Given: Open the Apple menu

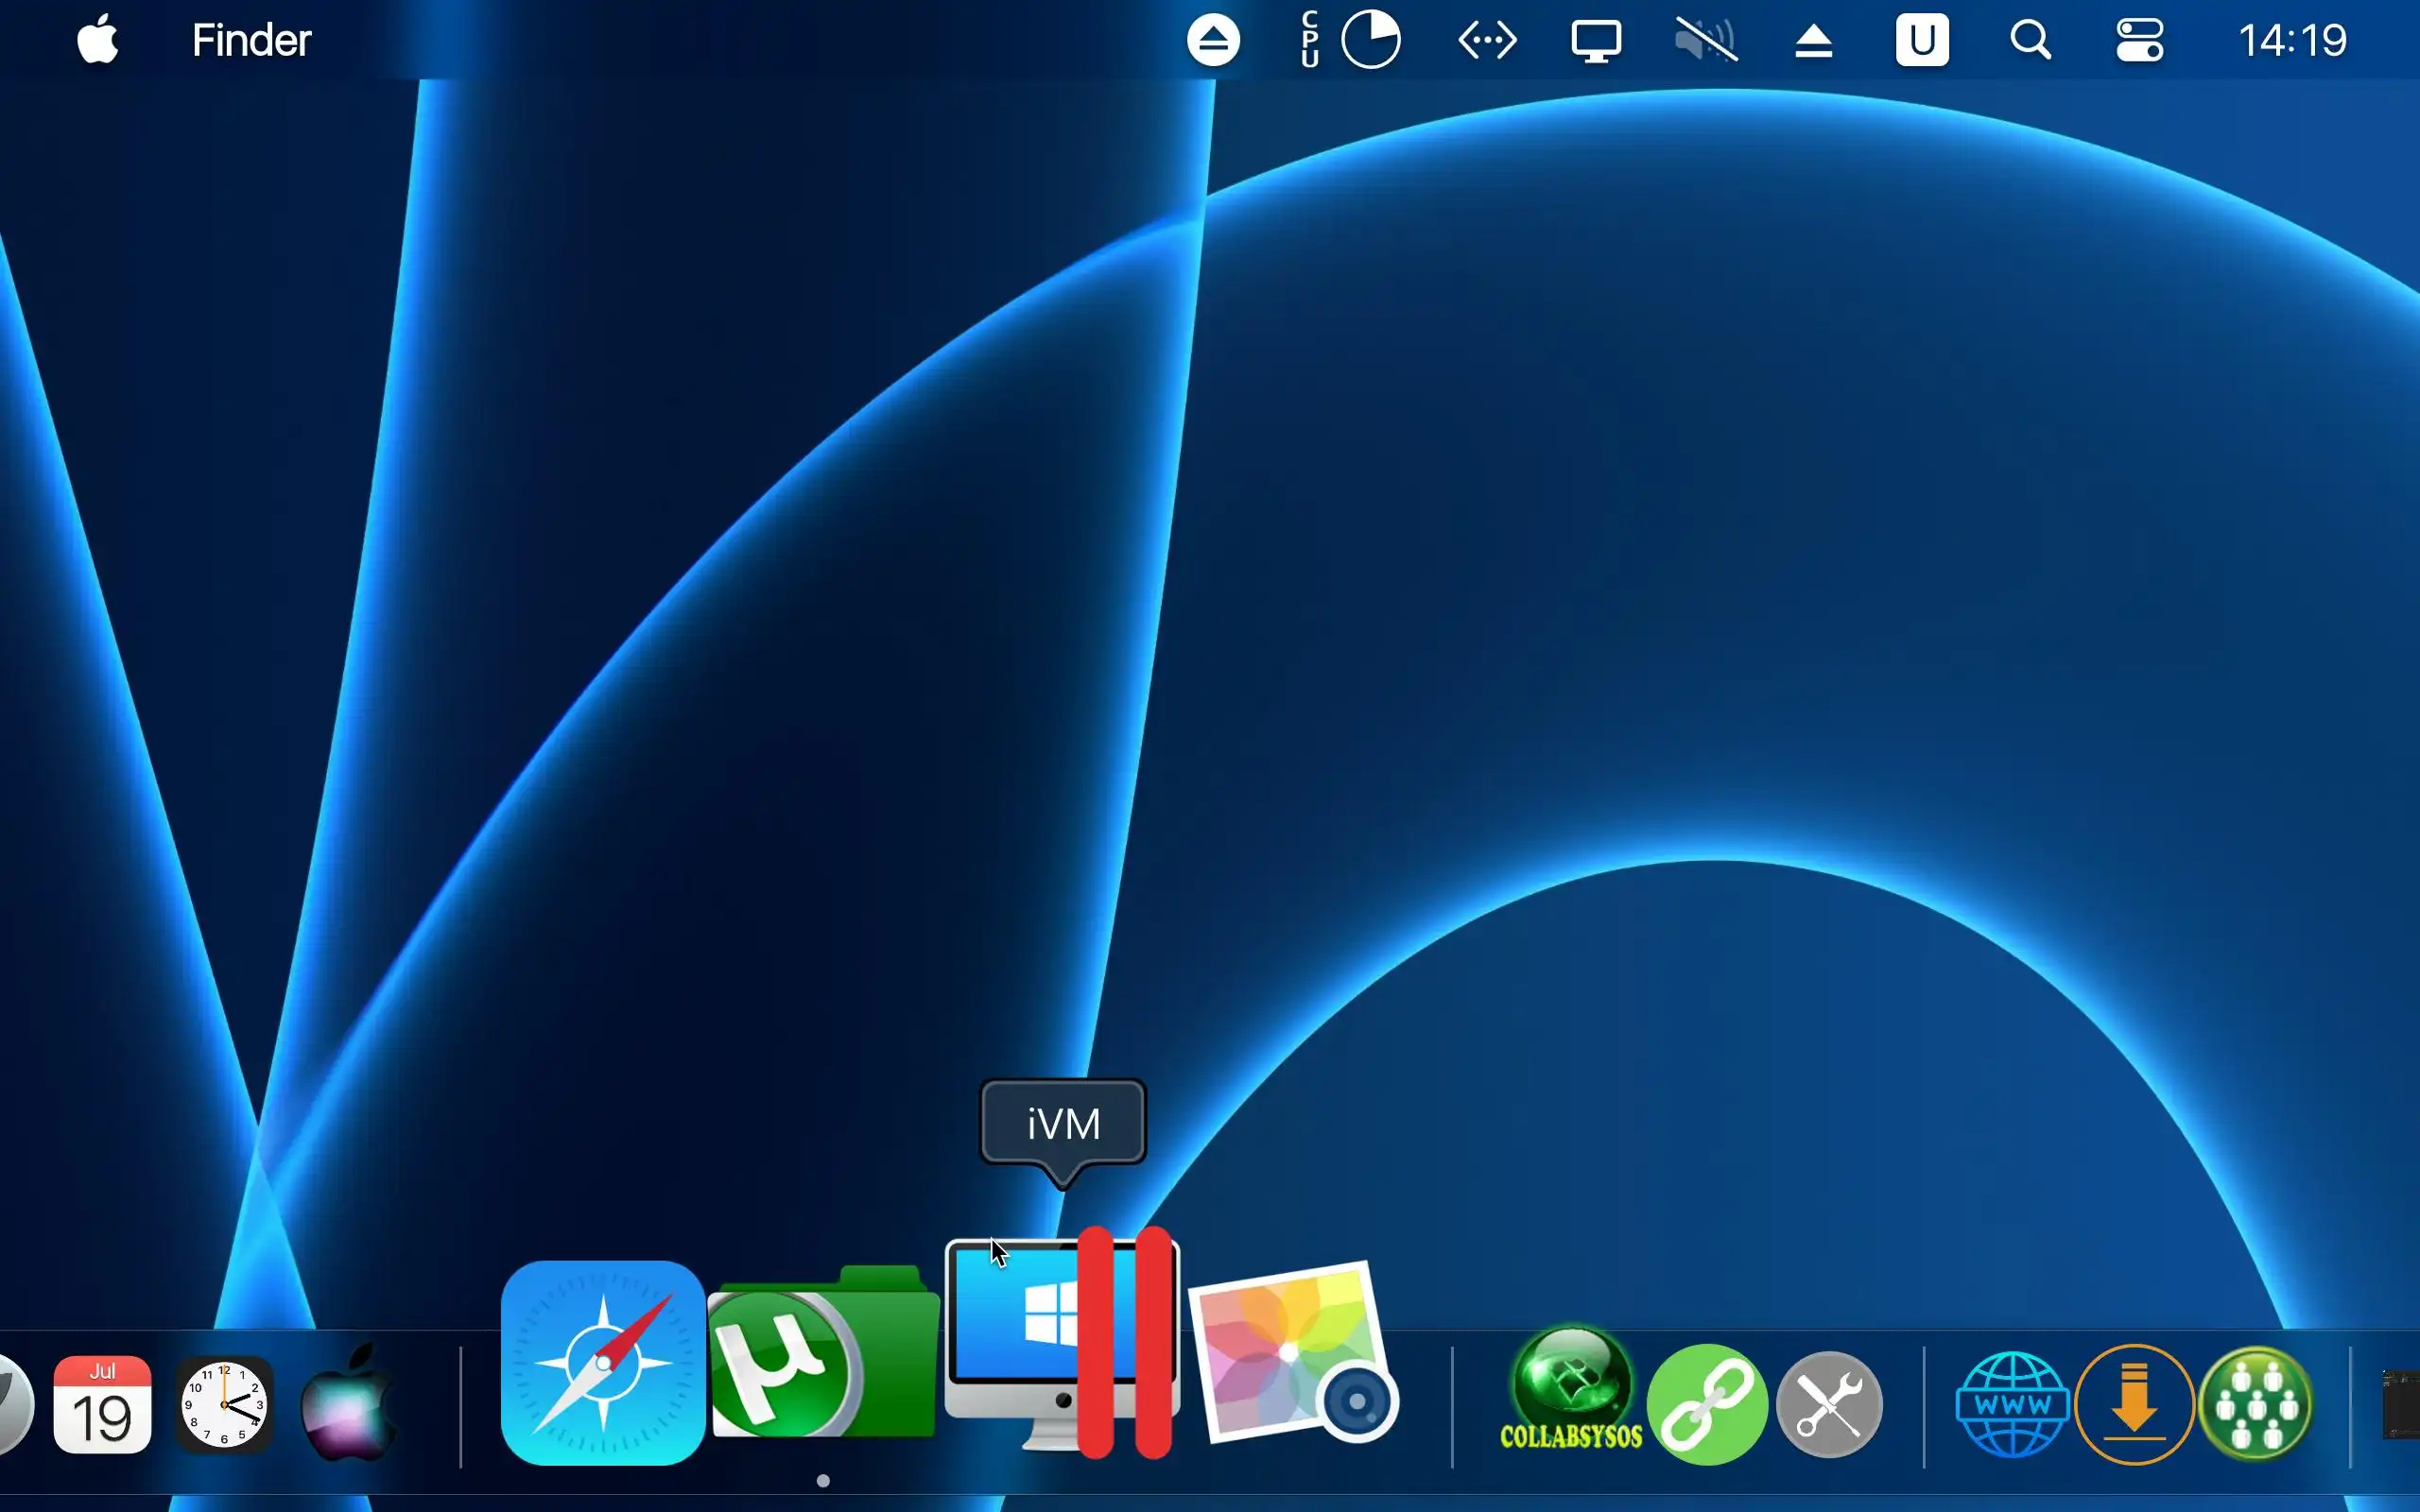Looking at the screenshot, I should (x=98, y=41).
